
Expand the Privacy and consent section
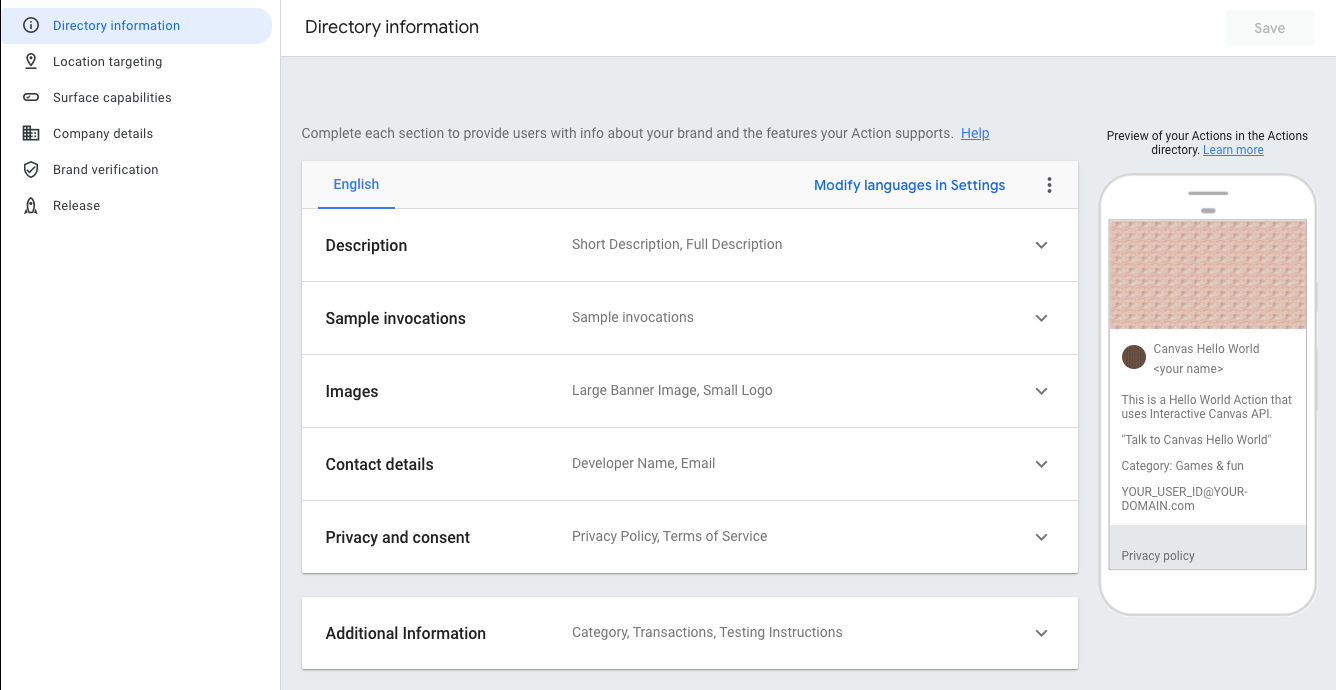(1041, 537)
